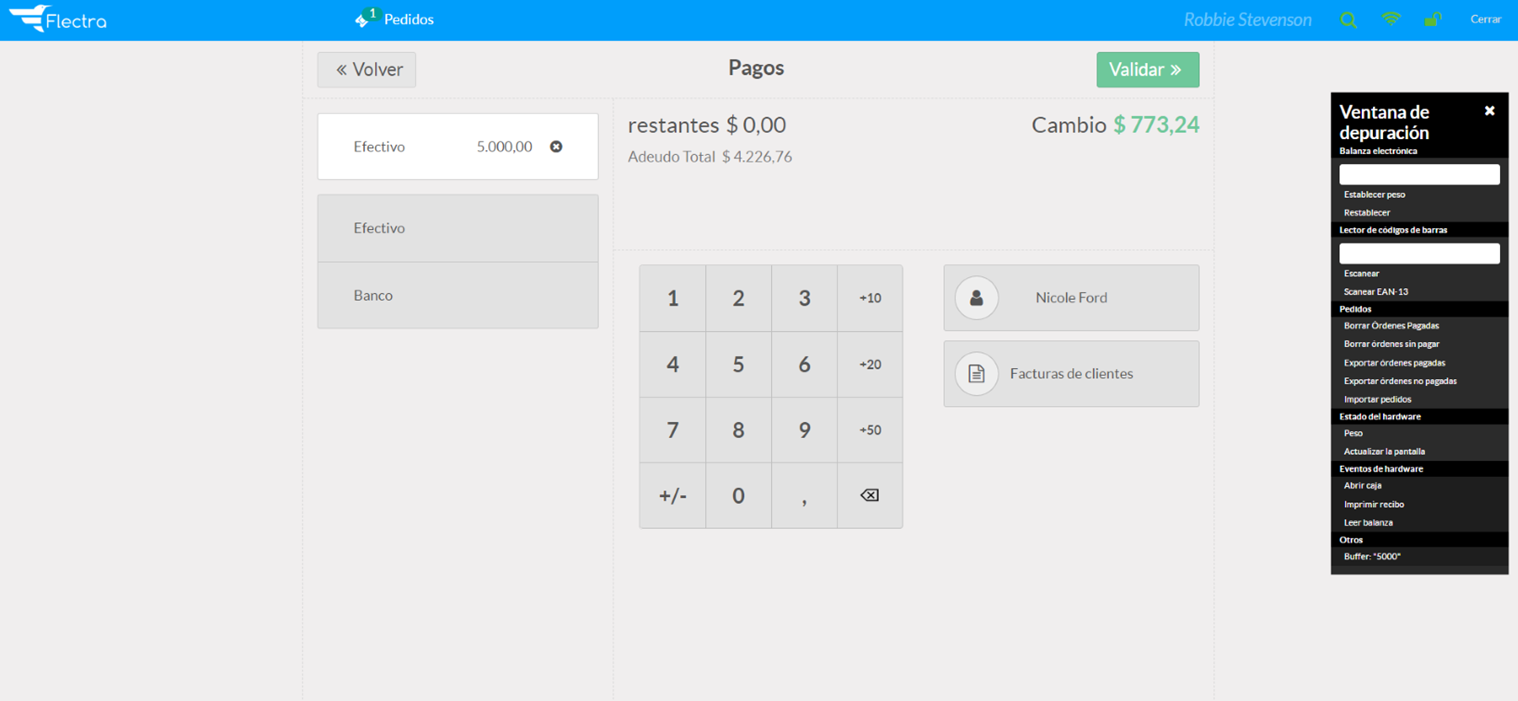Remove the Efectivo 5.000,00 payment line
Screen dimensions: 1518x701
(x=556, y=147)
